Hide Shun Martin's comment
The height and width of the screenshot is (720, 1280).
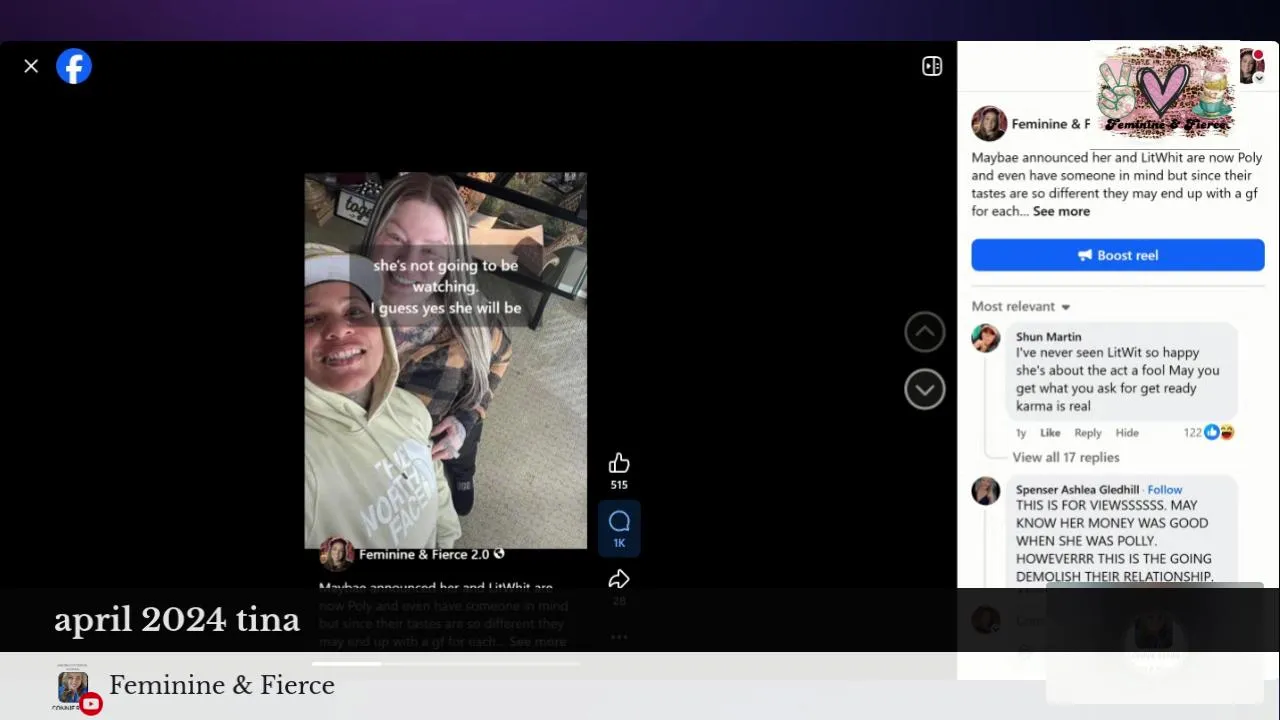point(1127,433)
